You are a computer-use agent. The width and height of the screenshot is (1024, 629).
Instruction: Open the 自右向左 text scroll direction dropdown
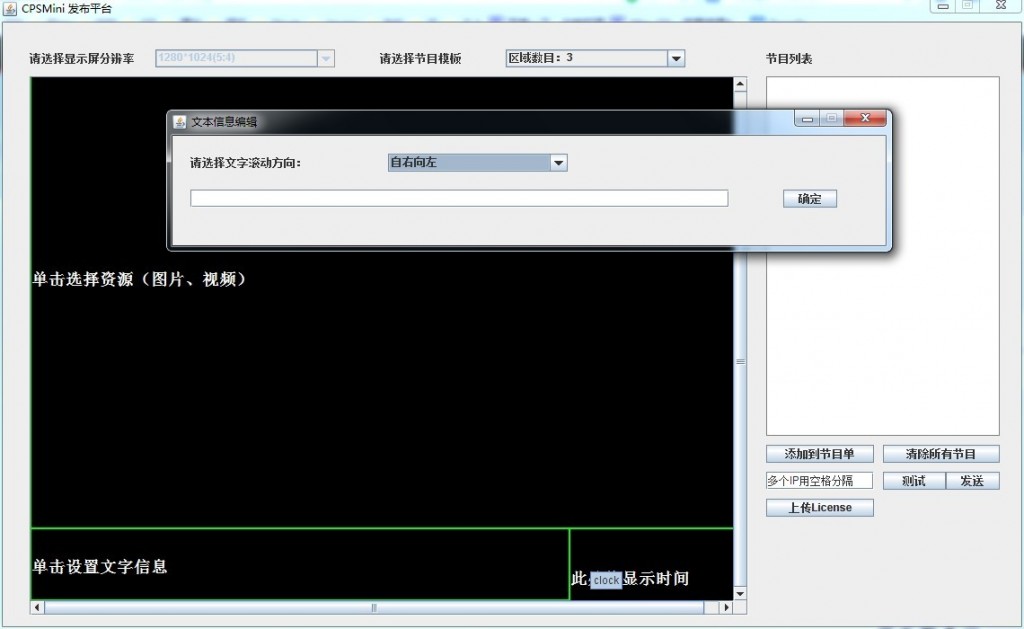coord(559,162)
